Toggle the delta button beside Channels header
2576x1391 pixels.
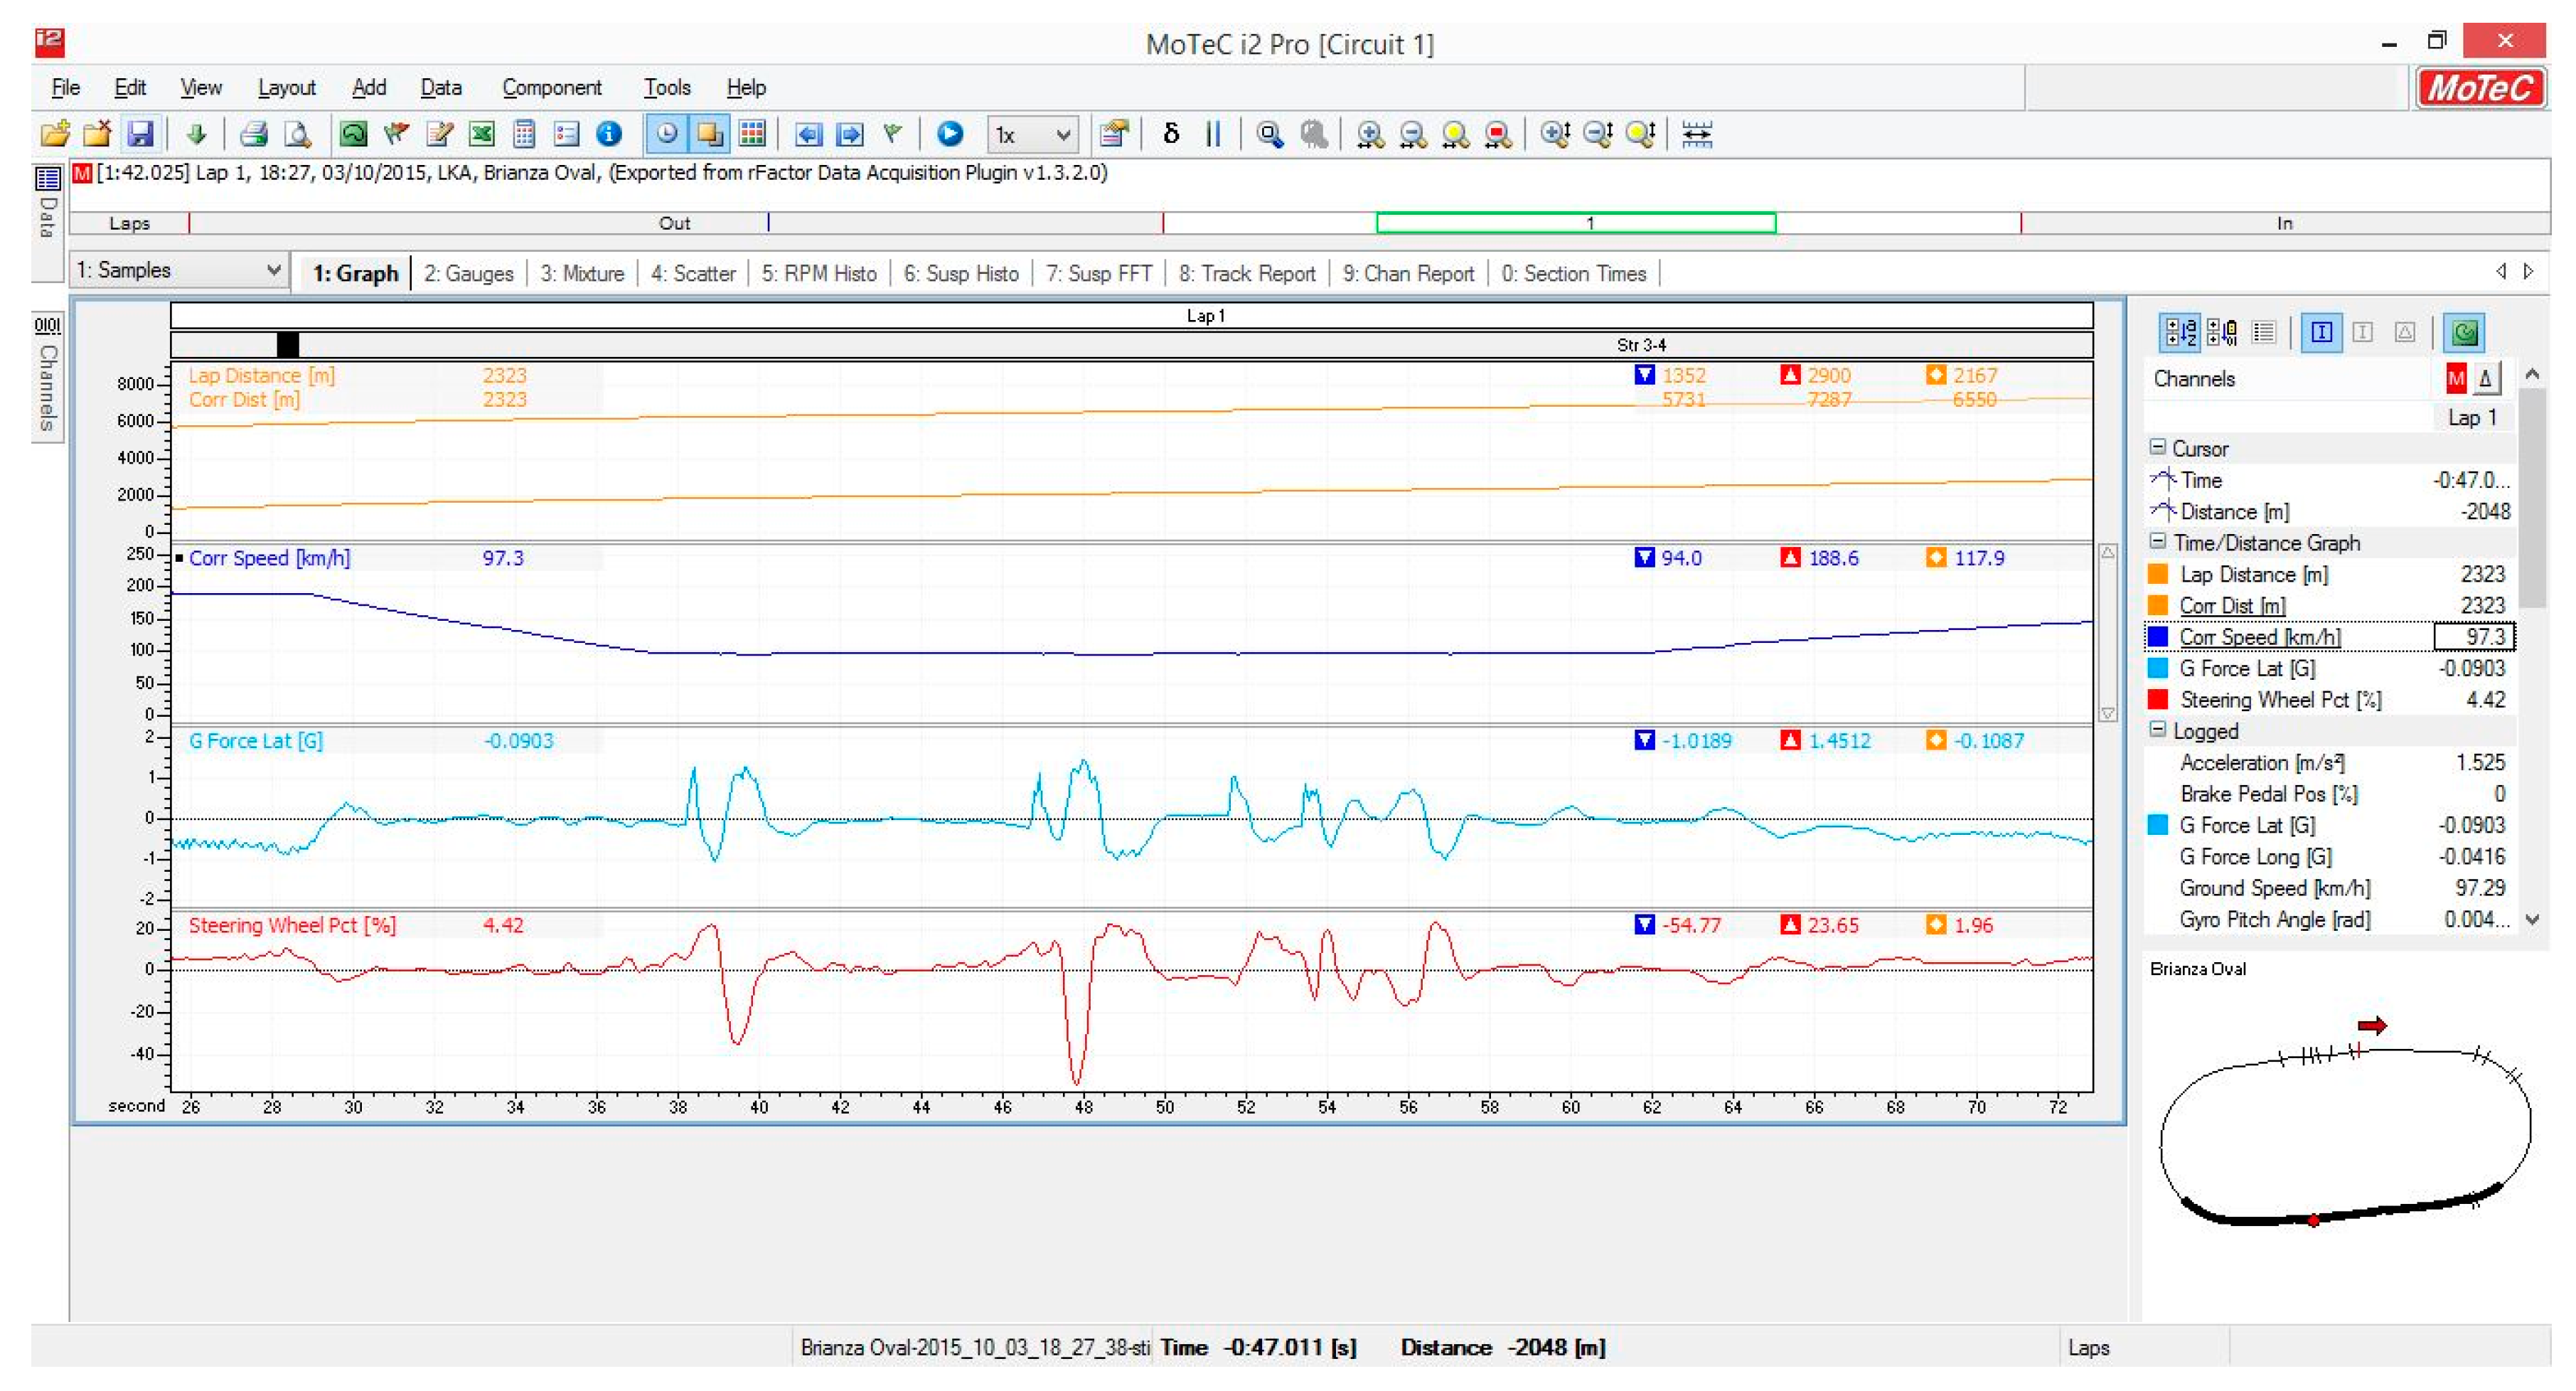pyautogui.click(x=2485, y=379)
